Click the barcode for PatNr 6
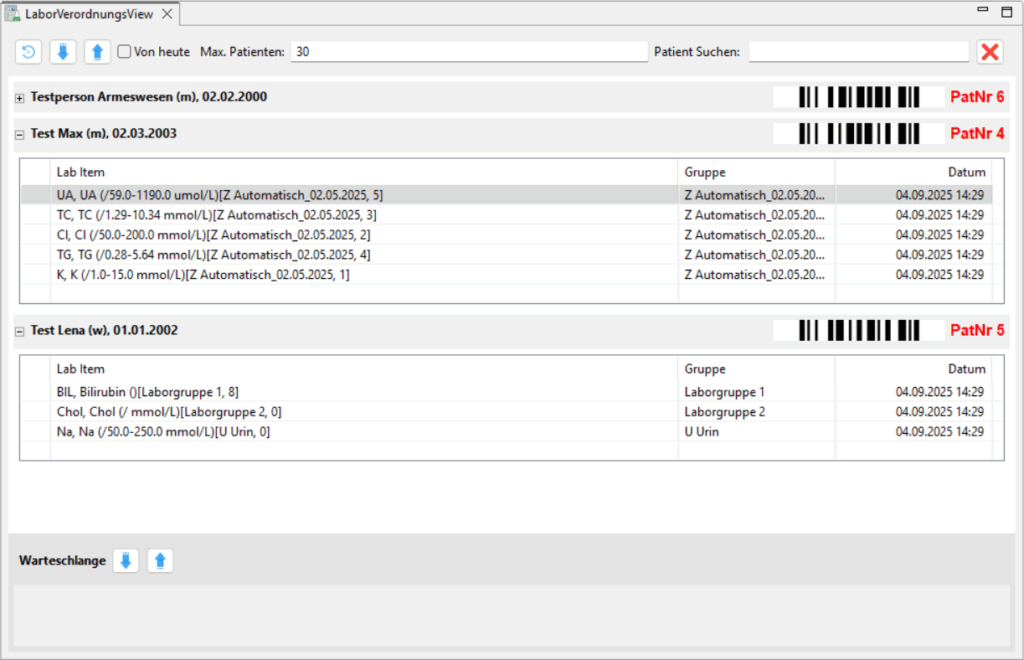Viewport: 1024px width, 660px height. 859,97
